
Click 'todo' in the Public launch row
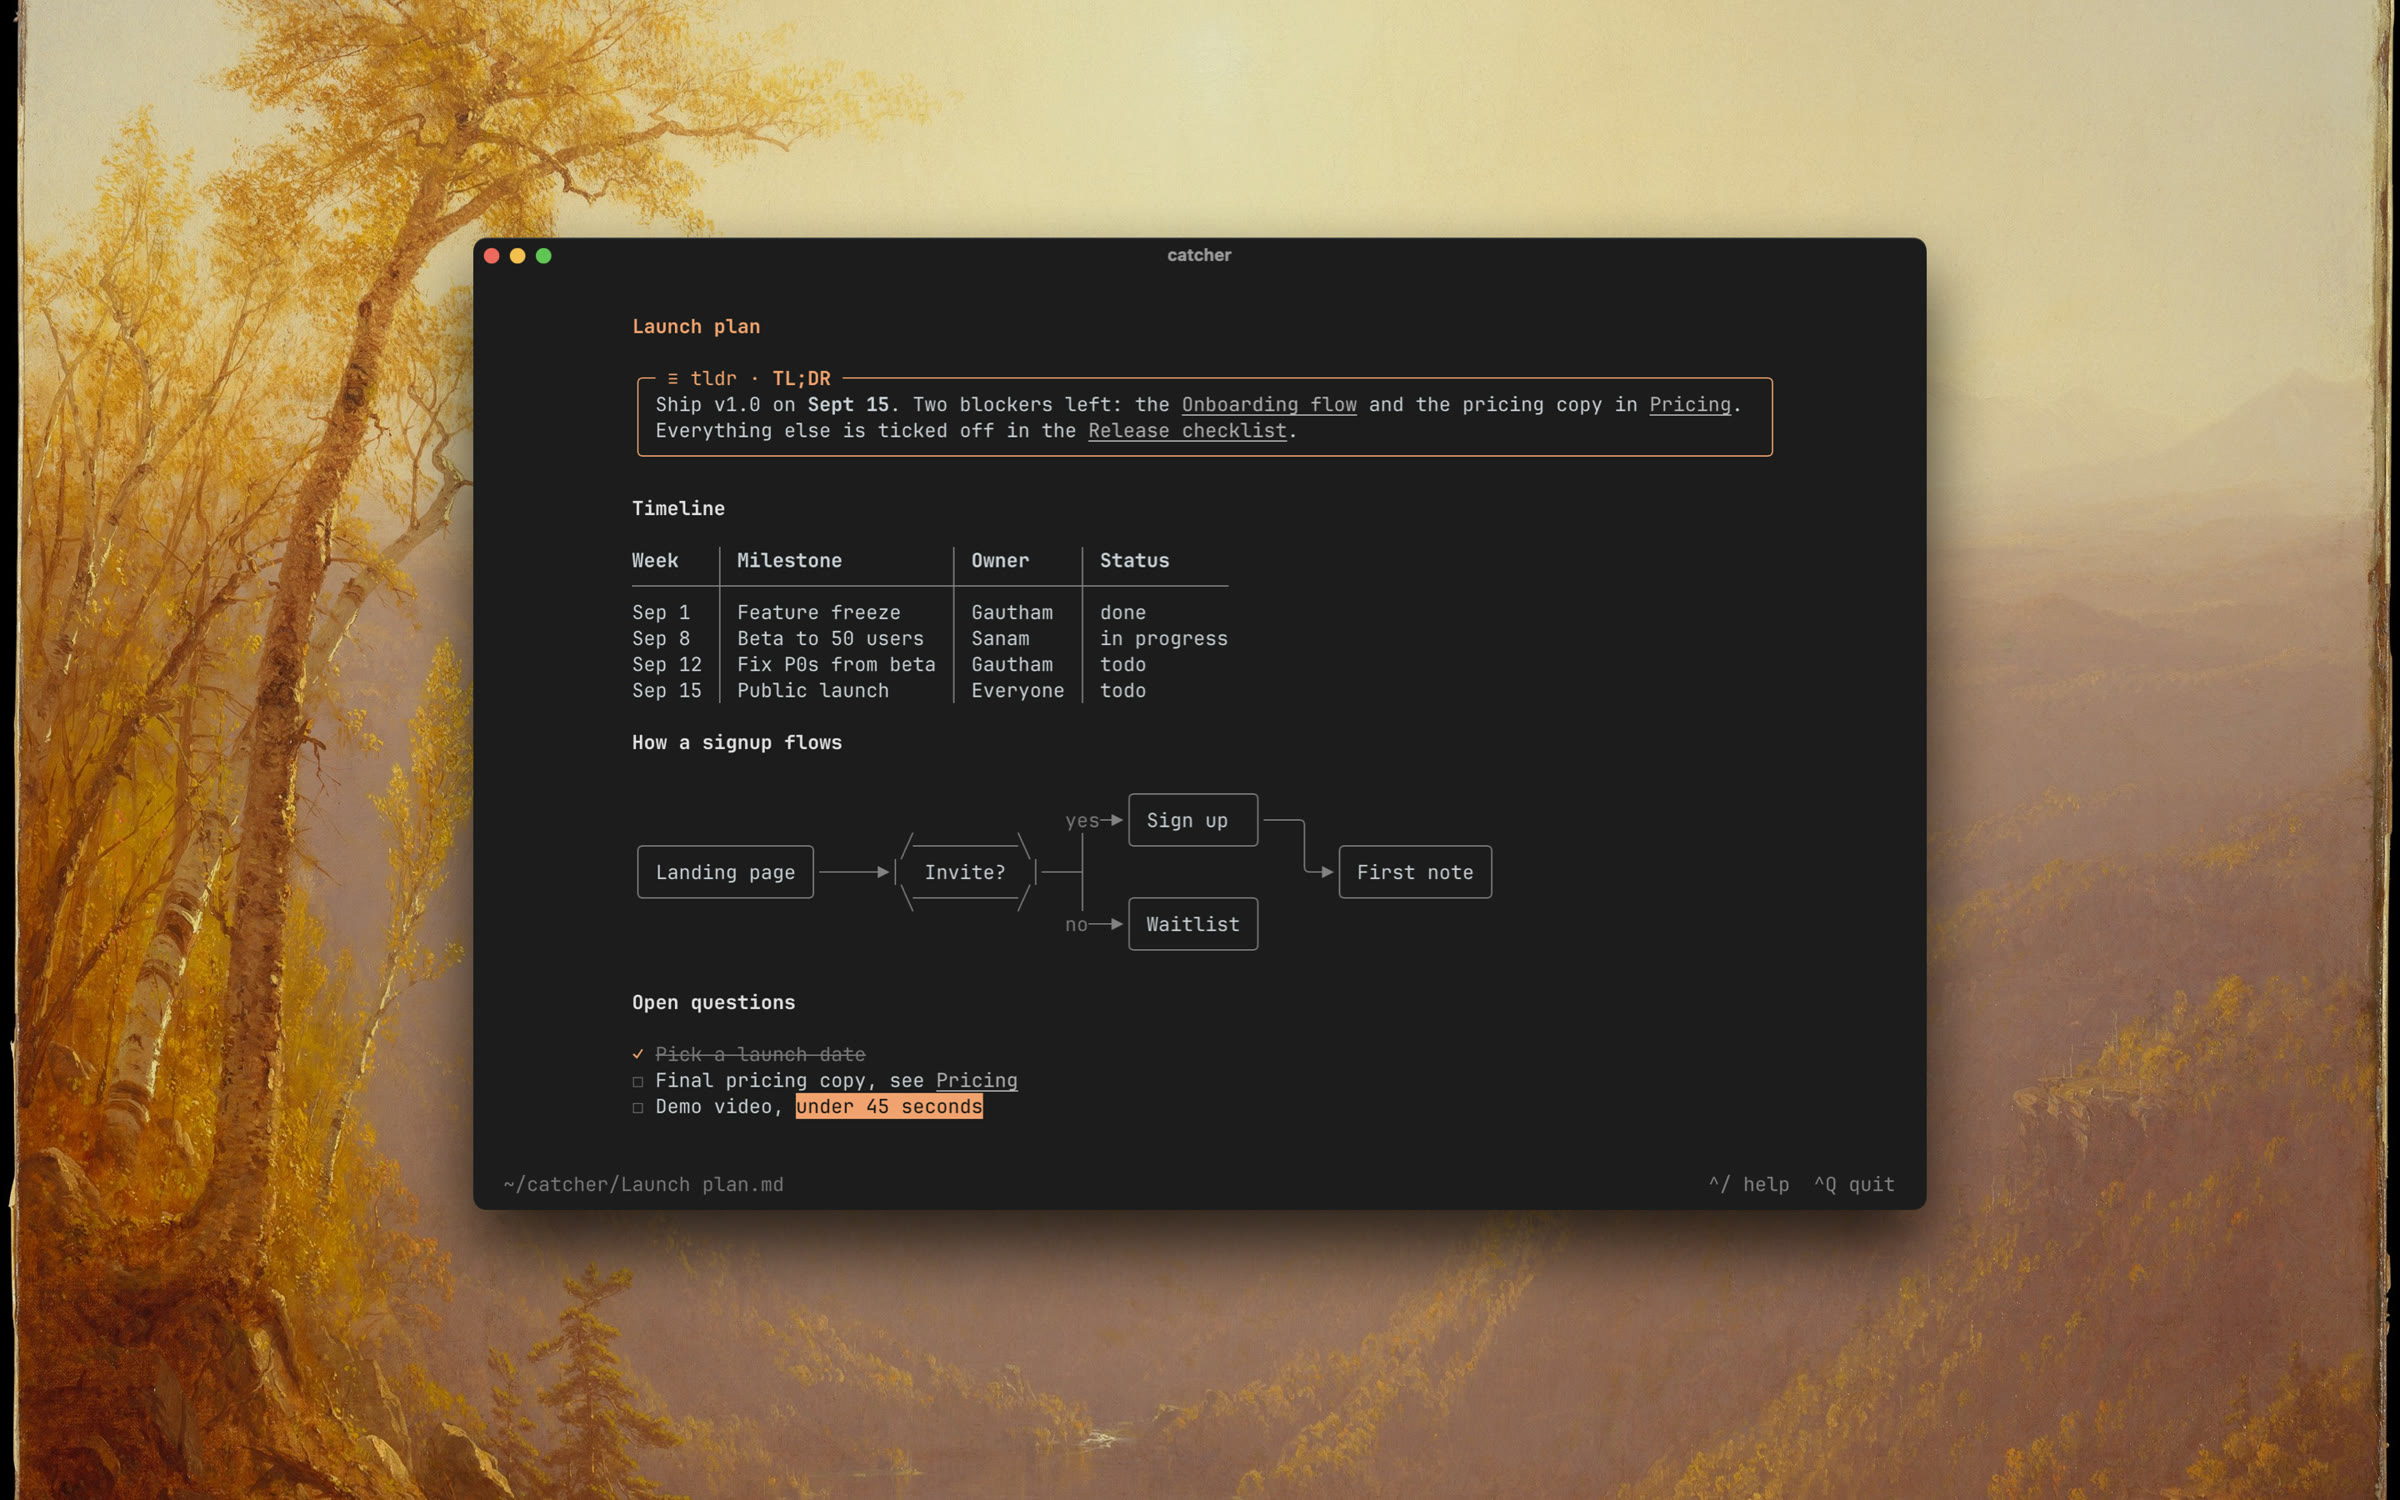tap(1123, 691)
